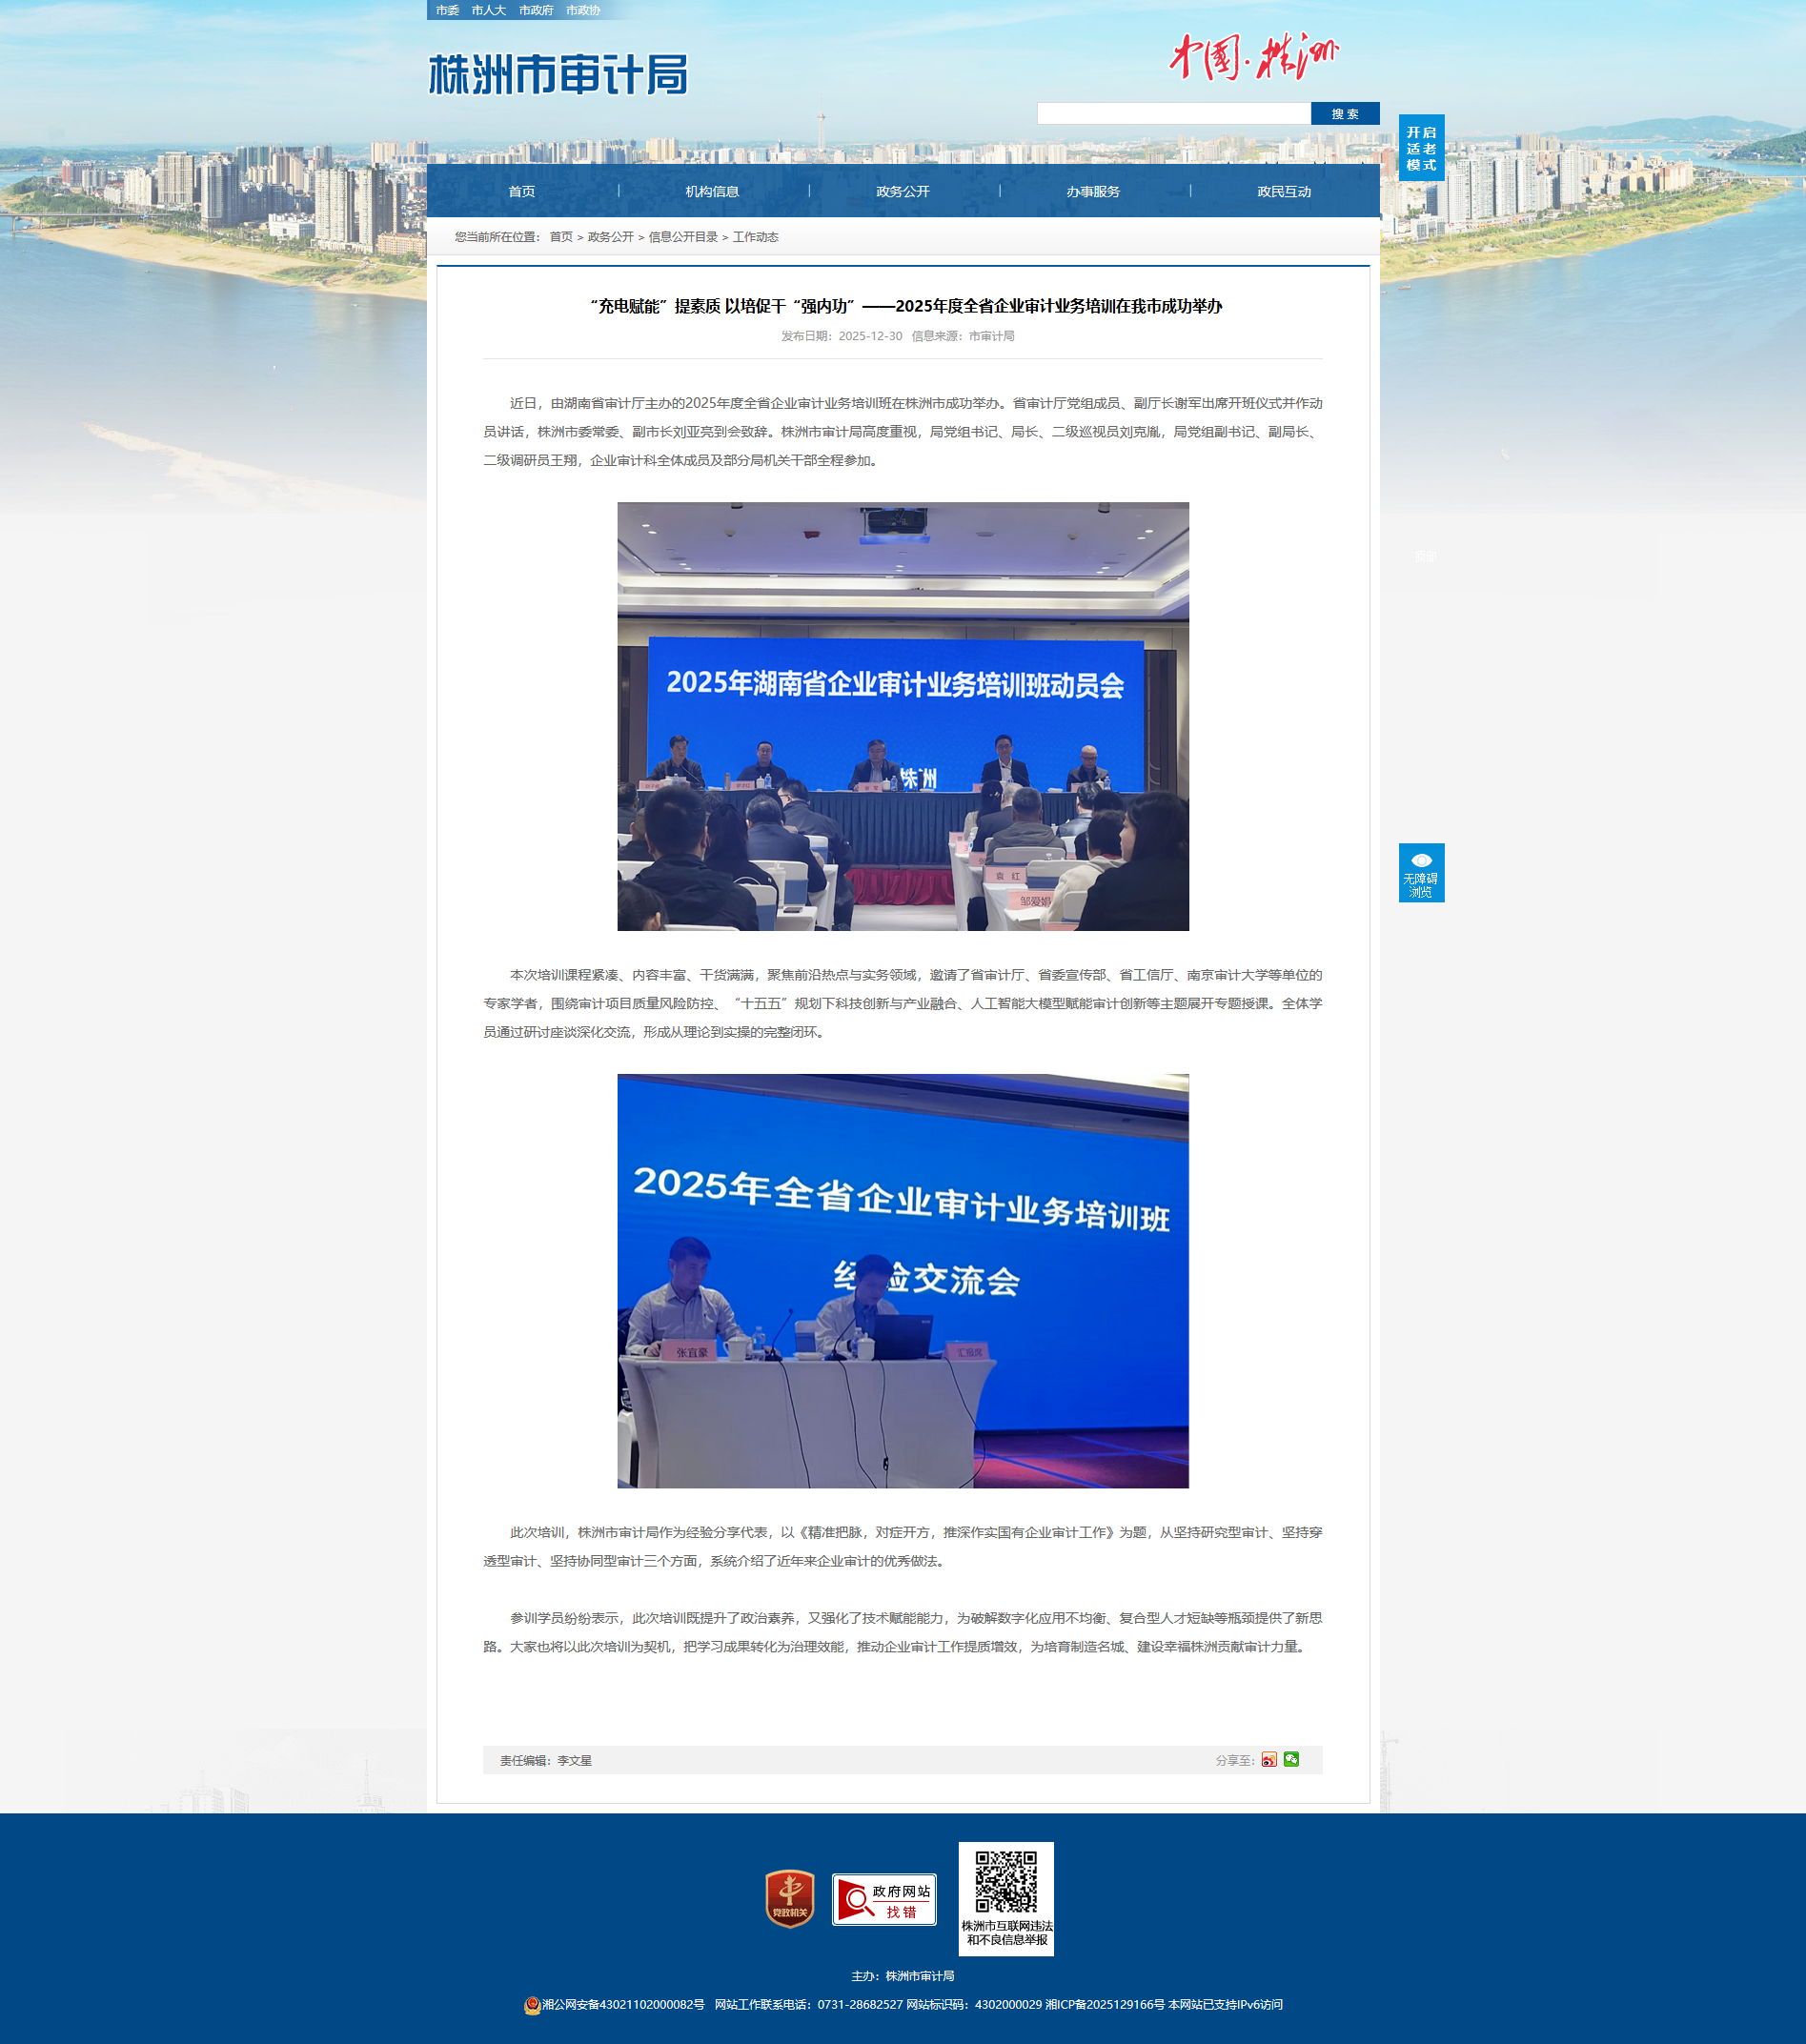Share article to Weibo icon
The height and width of the screenshot is (2044, 1806).
[x=1268, y=1759]
